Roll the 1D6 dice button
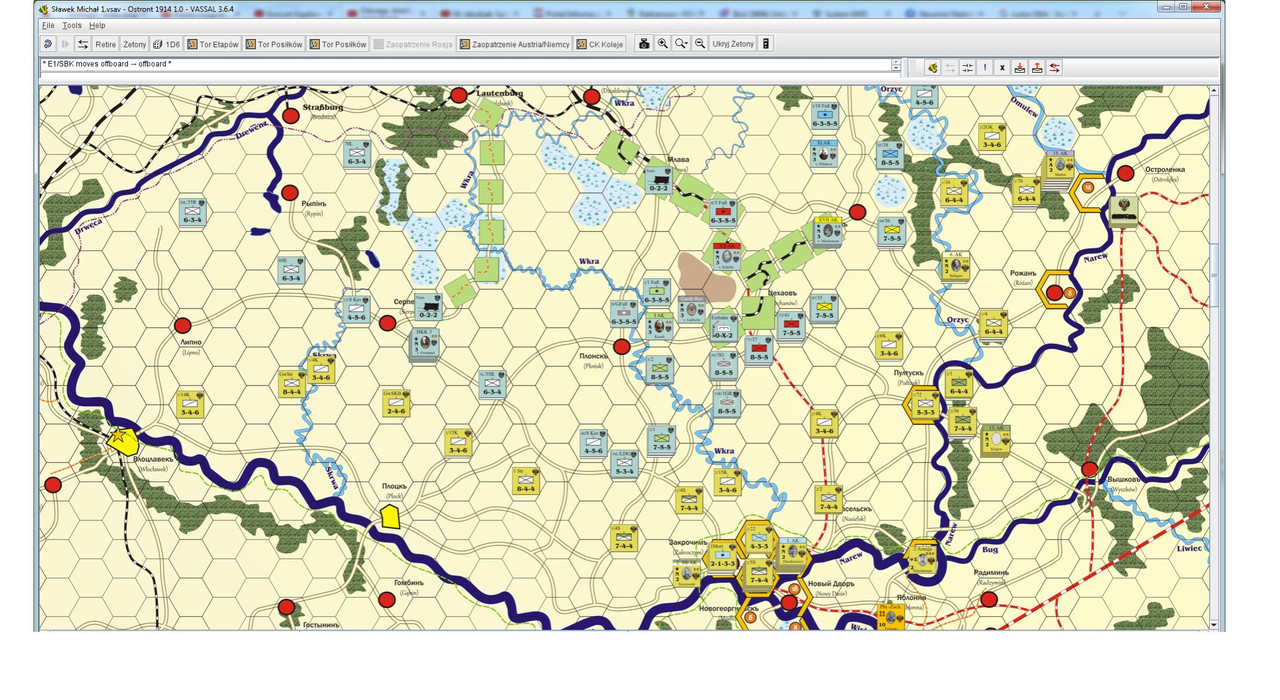 coord(167,44)
